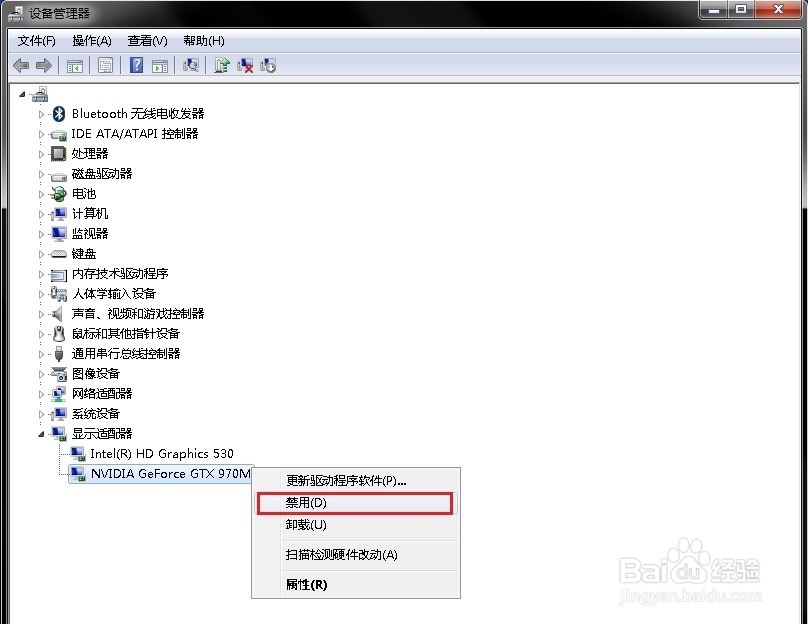Viewport: 808px width, 624px height.
Task: Expand the 人体学输入设备 node
Action: click(41, 294)
